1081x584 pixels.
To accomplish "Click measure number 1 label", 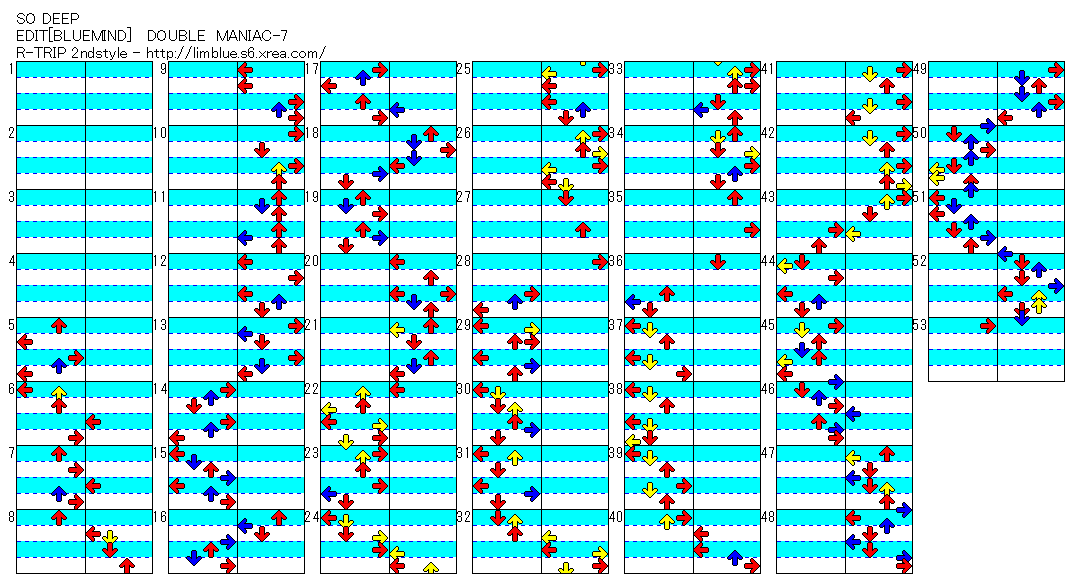I will [x=11, y=68].
